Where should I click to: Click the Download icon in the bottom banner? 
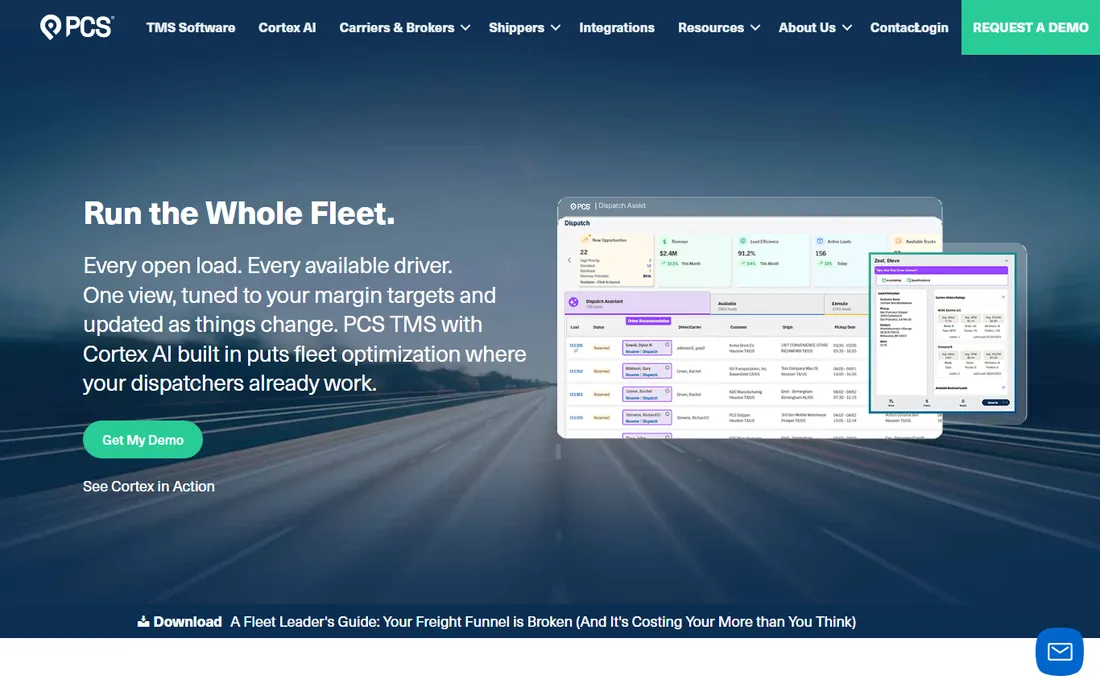(x=143, y=621)
